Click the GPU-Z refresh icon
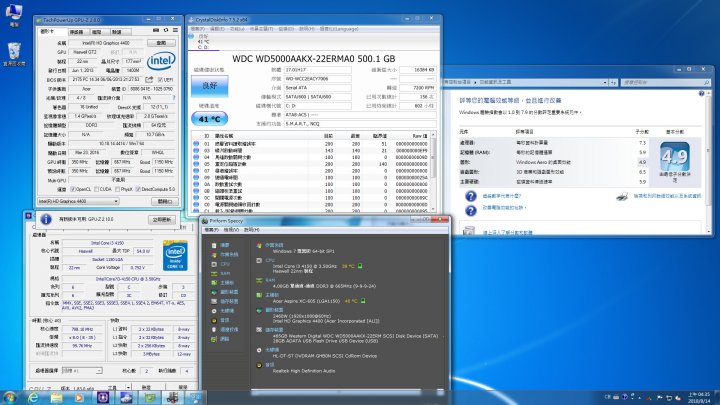 [166, 30]
